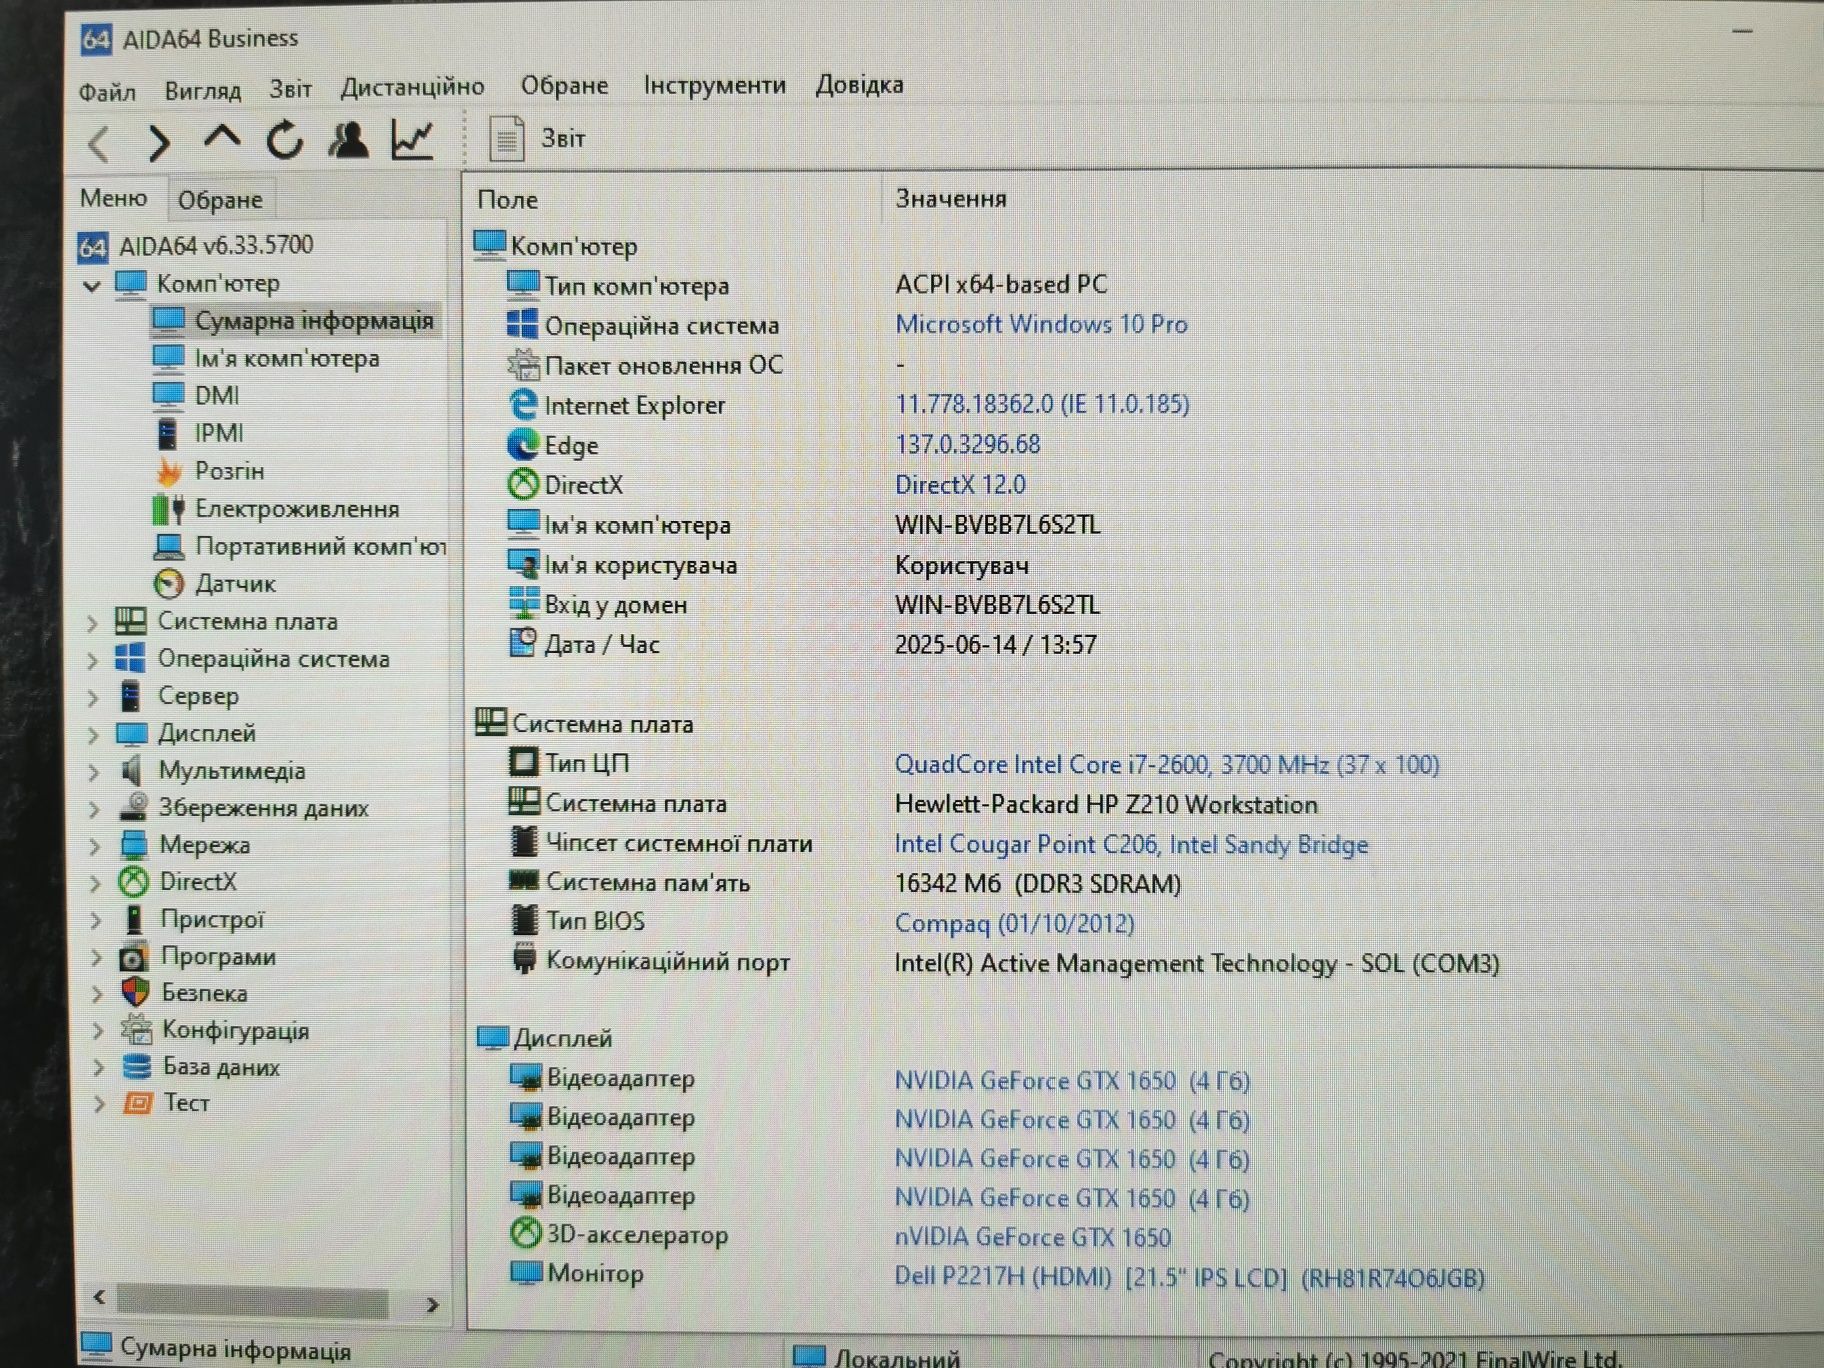Select Сумарна інформація in the tree
This screenshot has width=1824, height=1368.
point(294,320)
